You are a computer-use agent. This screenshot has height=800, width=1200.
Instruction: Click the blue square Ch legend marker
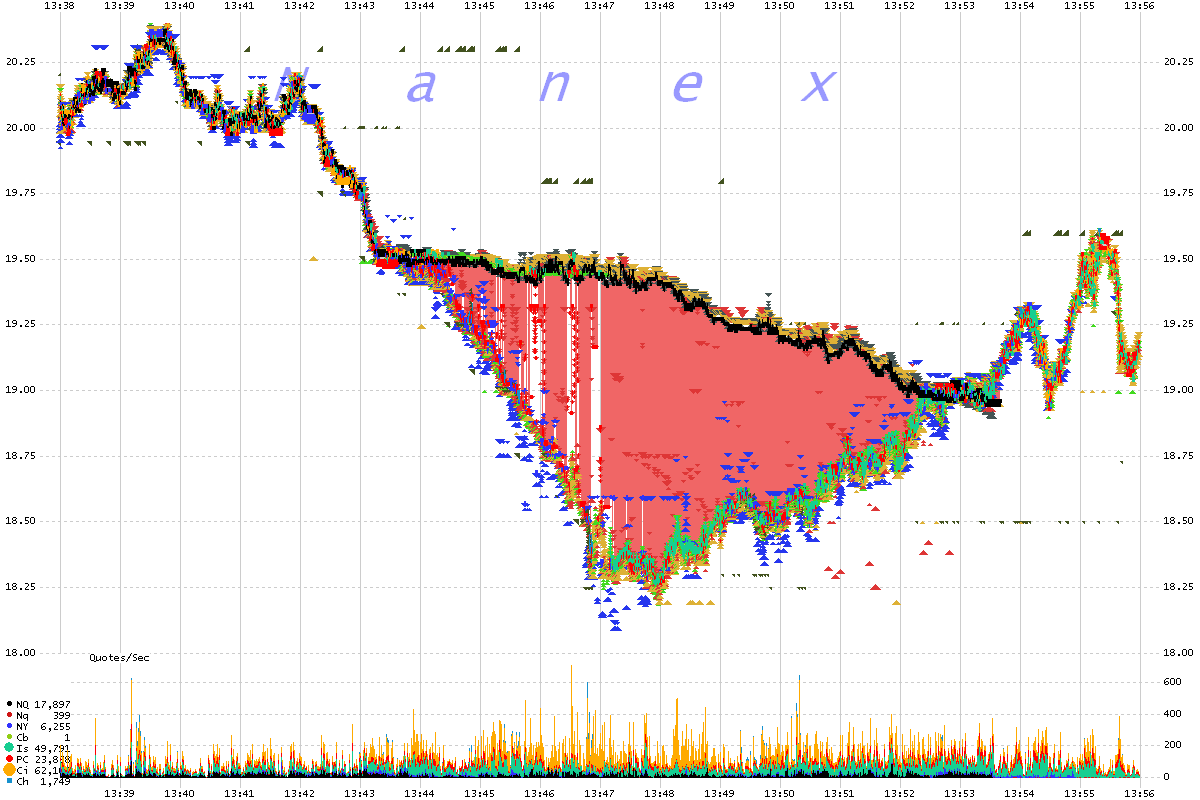[9, 781]
